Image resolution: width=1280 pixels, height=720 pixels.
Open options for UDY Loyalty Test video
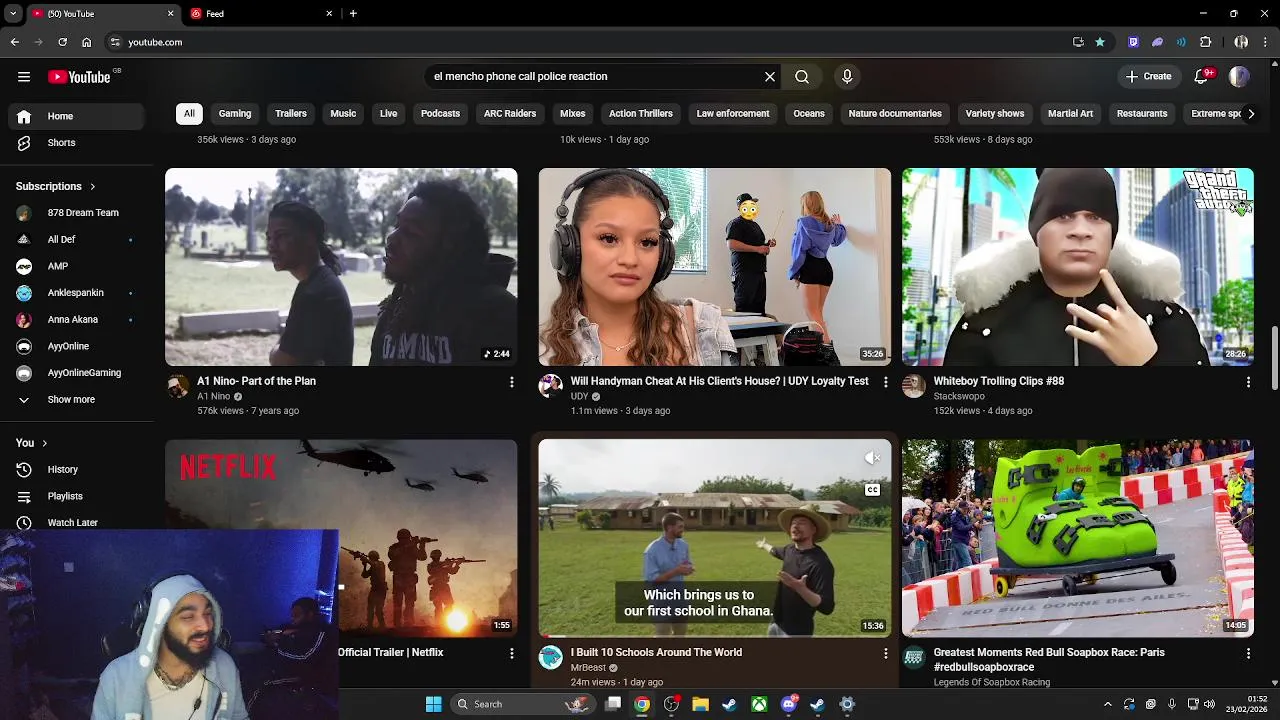pyautogui.click(x=885, y=382)
